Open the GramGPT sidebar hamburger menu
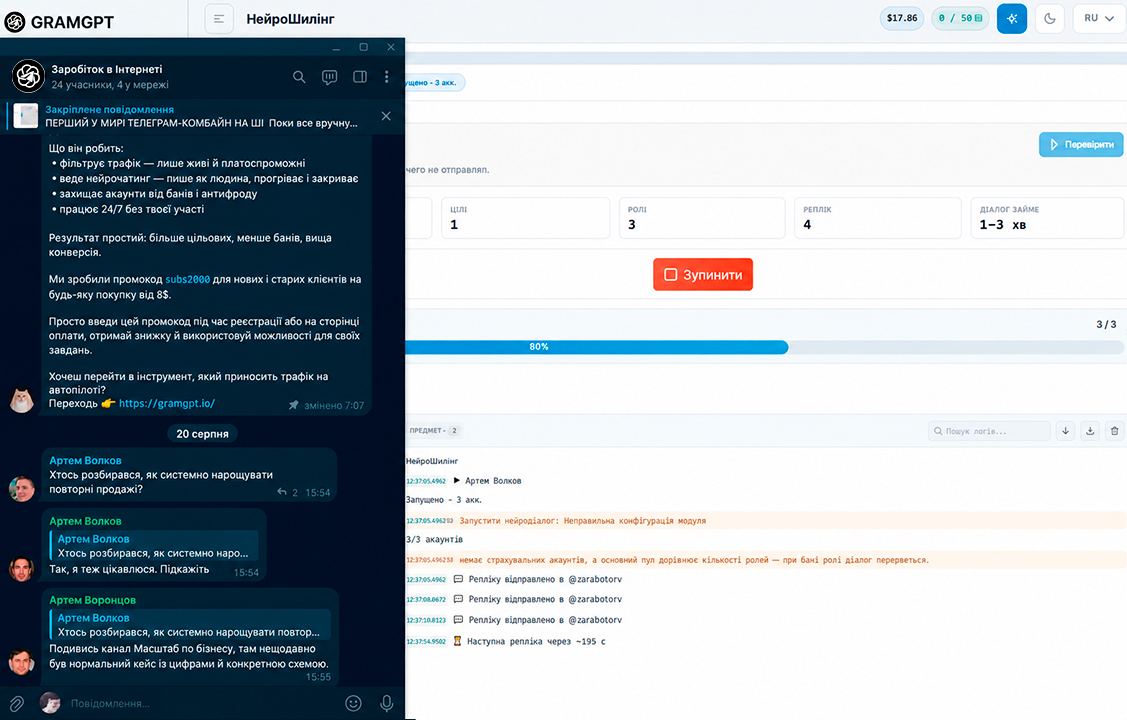The width and height of the screenshot is (1127, 720). [x=218, y=19]
